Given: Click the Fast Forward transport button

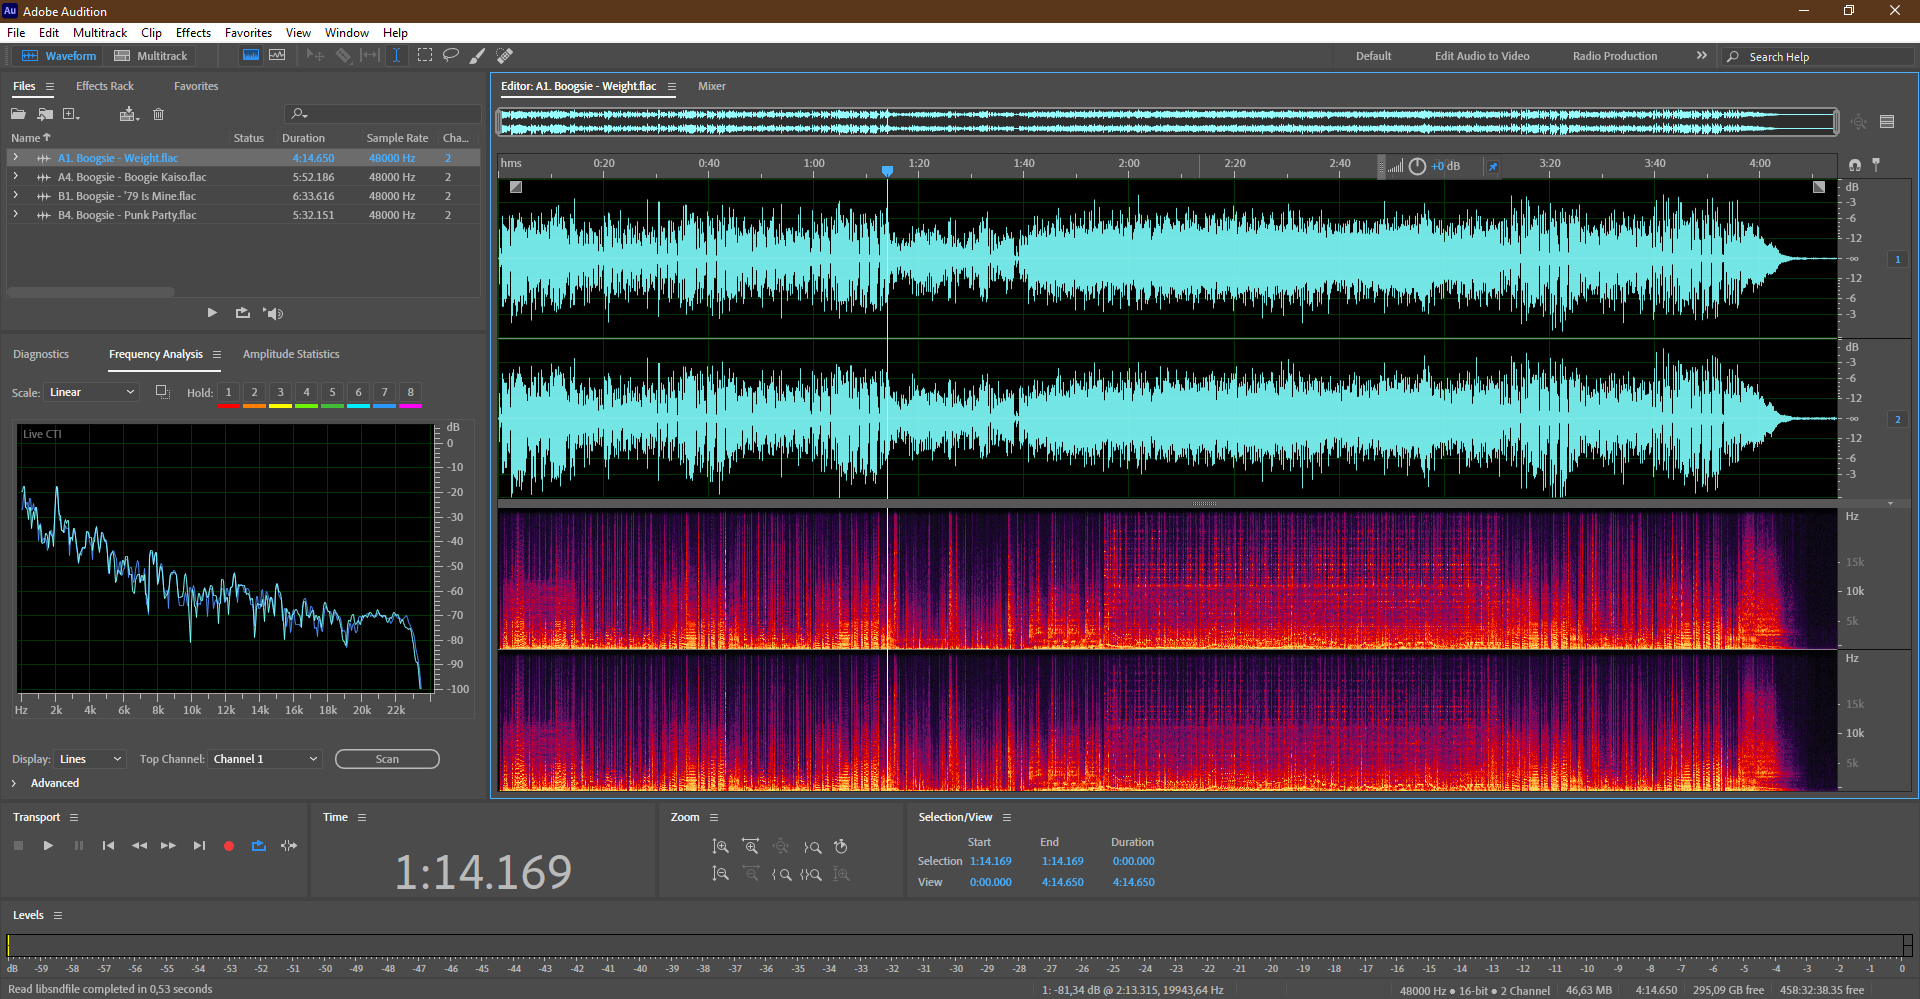Looking at the screenshot, I should [x=169, y=846].
